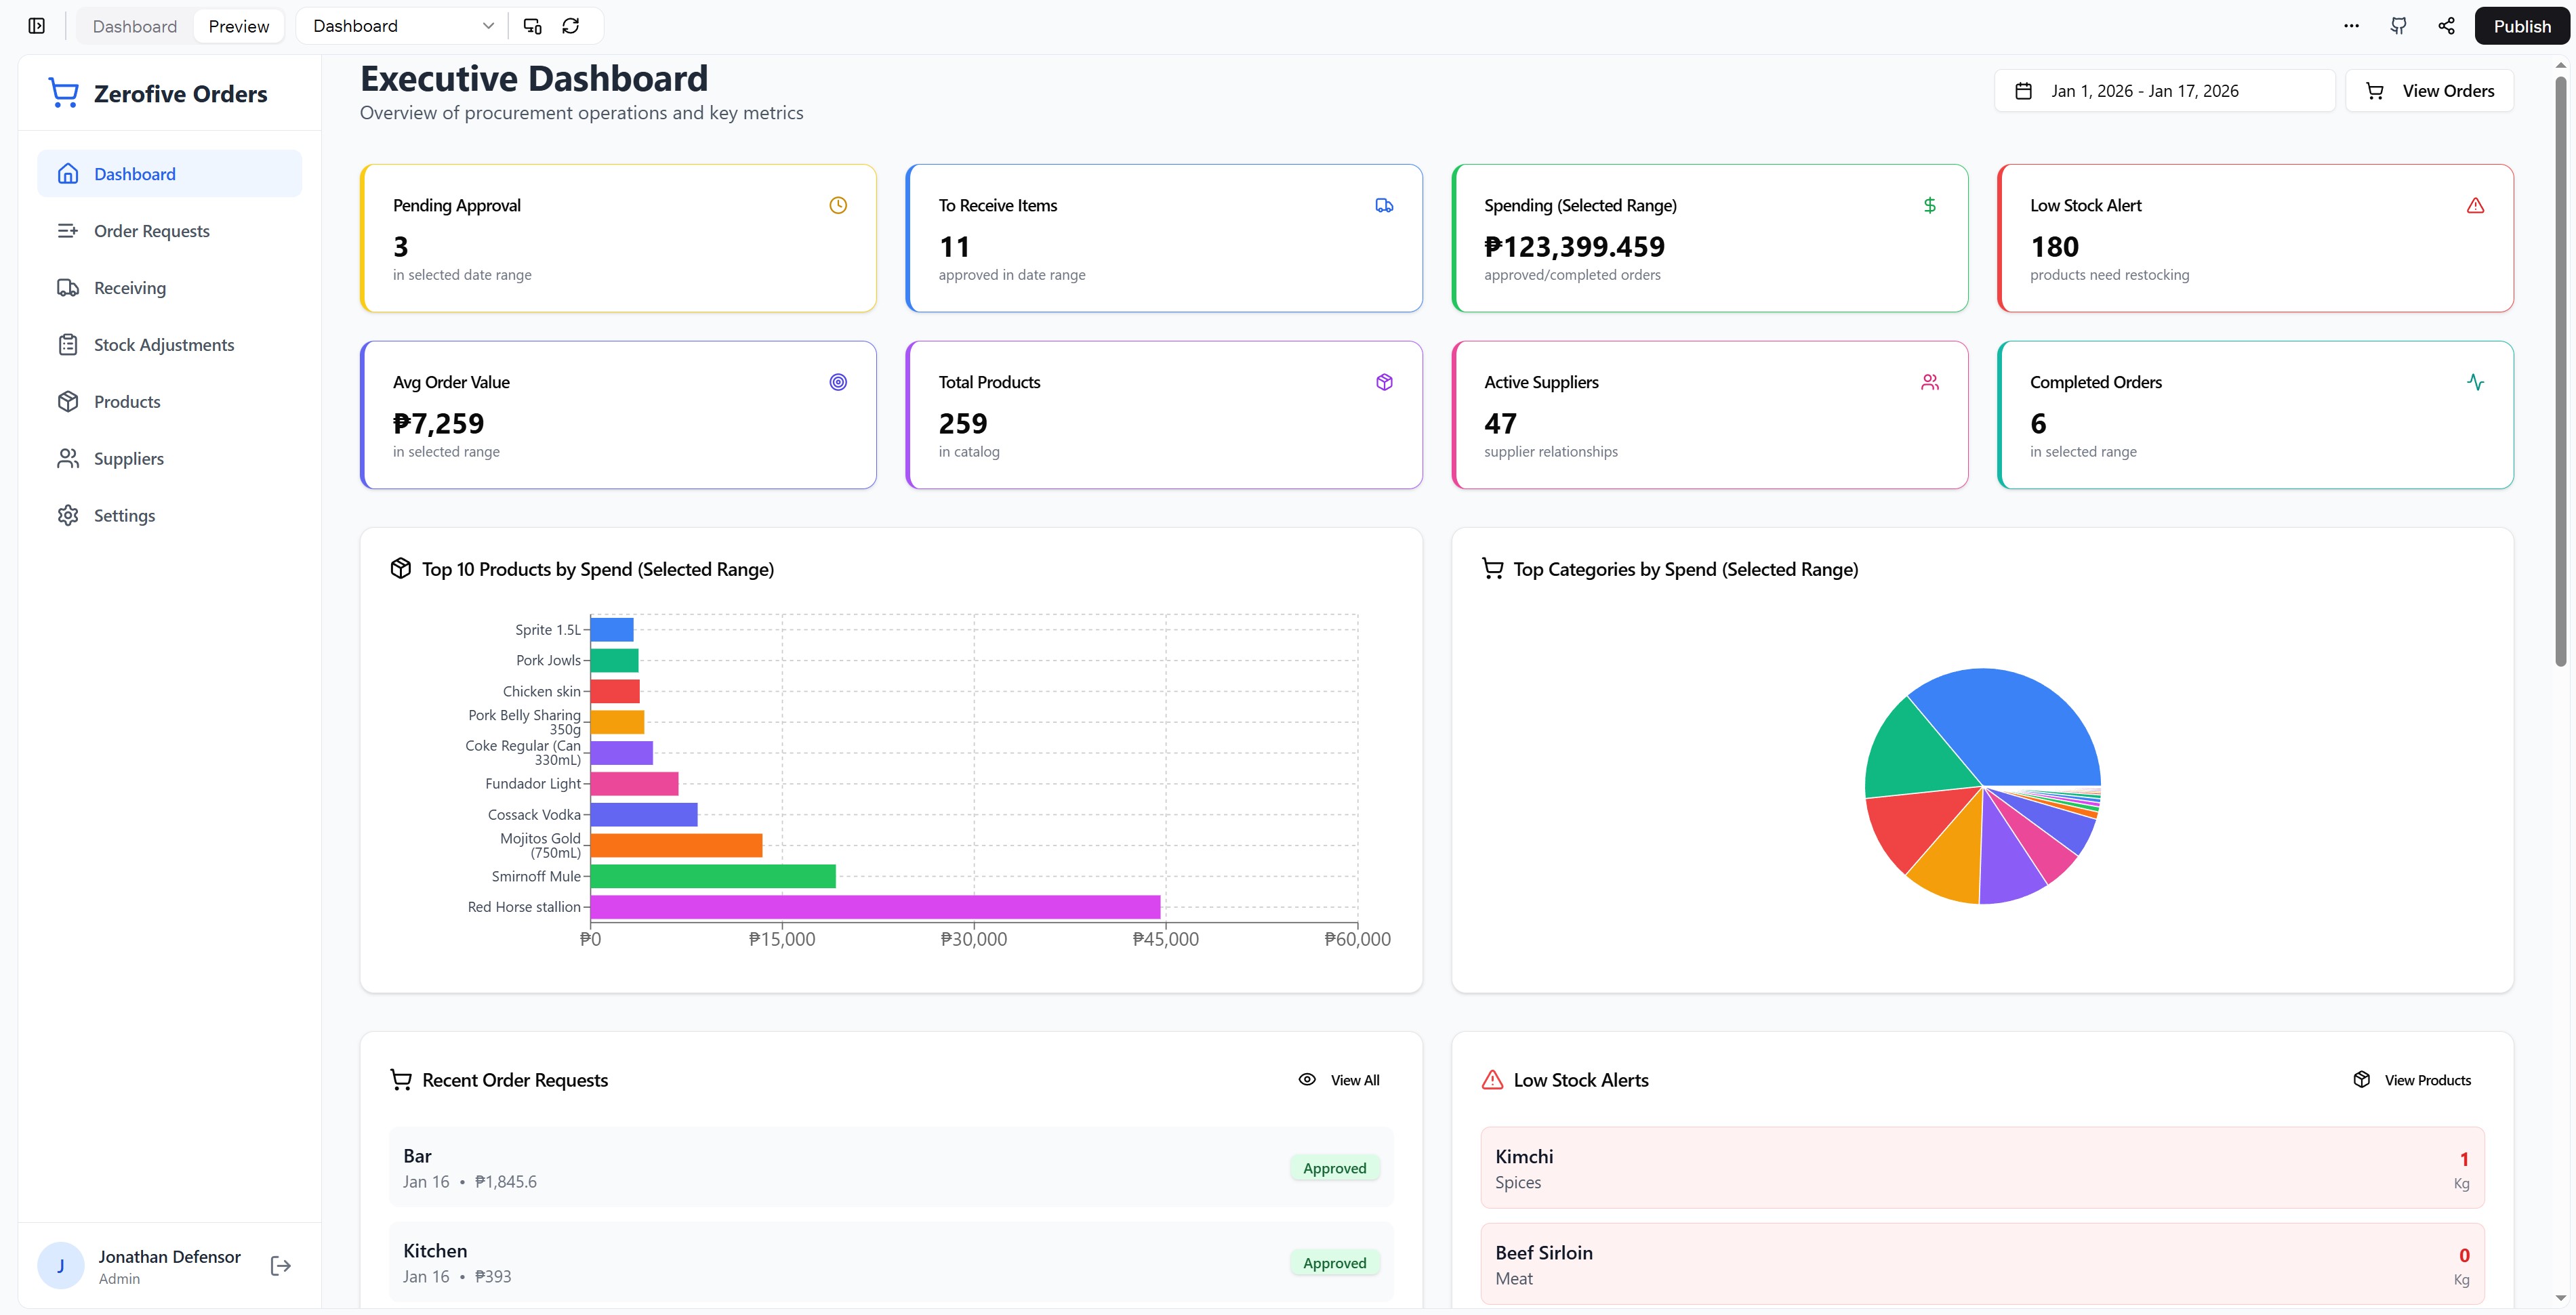Switch to the Dashboard tab in top bar
Image resolution: width=2576 pixels, height=1315 pixels.
pyautogui.click(x=135, y=26)
